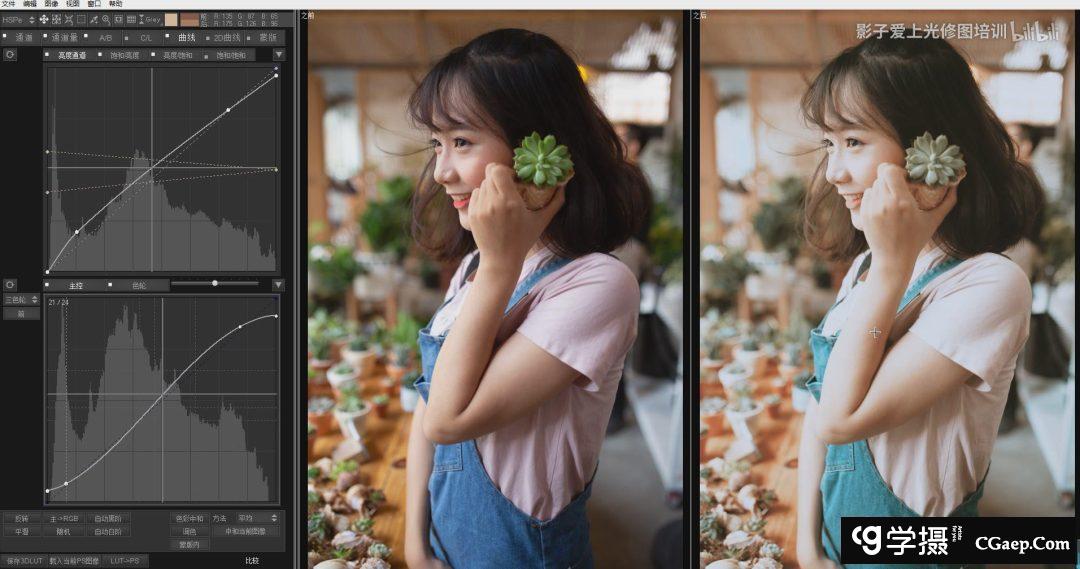Open the 窗口 (Window) menu

[x=94, y=4]
